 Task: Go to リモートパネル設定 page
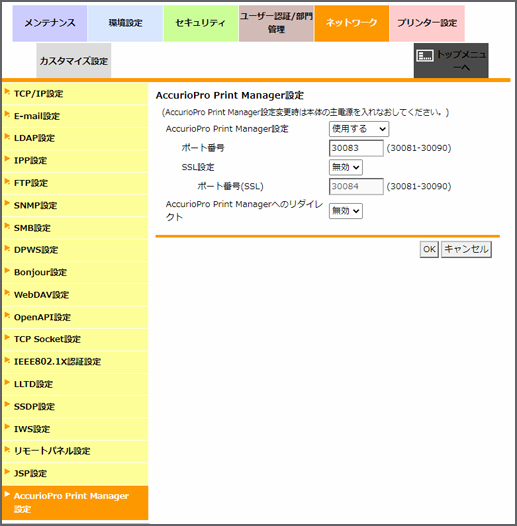(x=75, y=451)
